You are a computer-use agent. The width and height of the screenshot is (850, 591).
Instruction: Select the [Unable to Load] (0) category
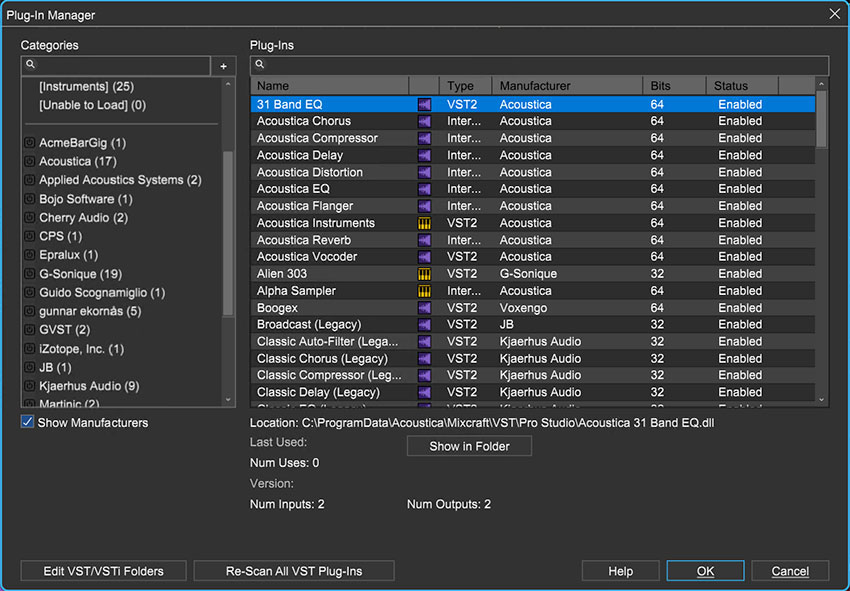[92, 105]
